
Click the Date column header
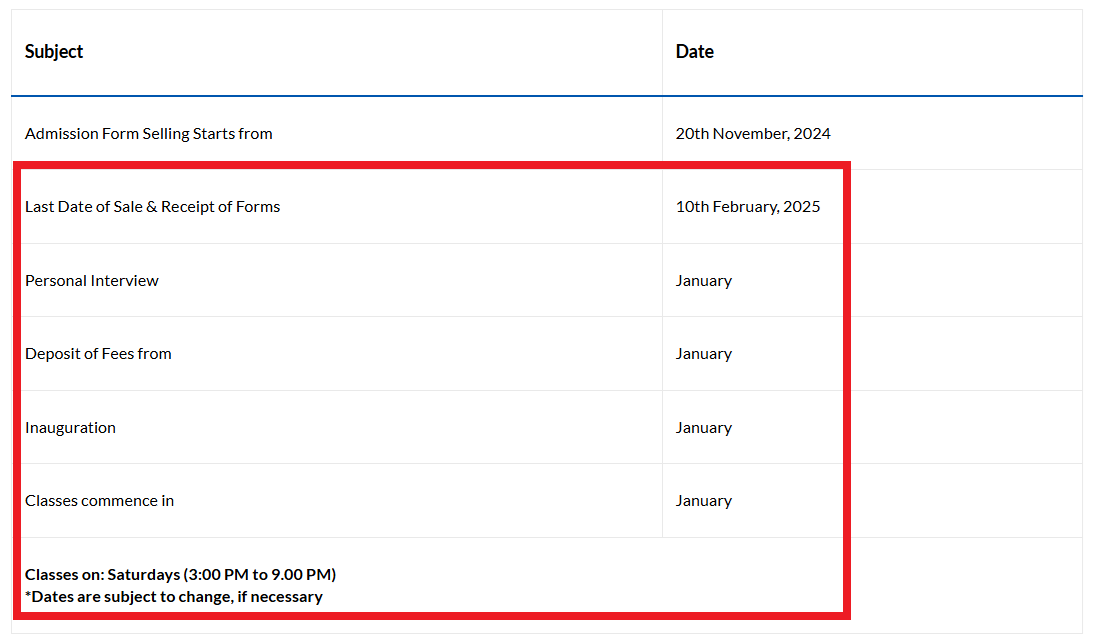pyautogui.click(x=694, y=51)
